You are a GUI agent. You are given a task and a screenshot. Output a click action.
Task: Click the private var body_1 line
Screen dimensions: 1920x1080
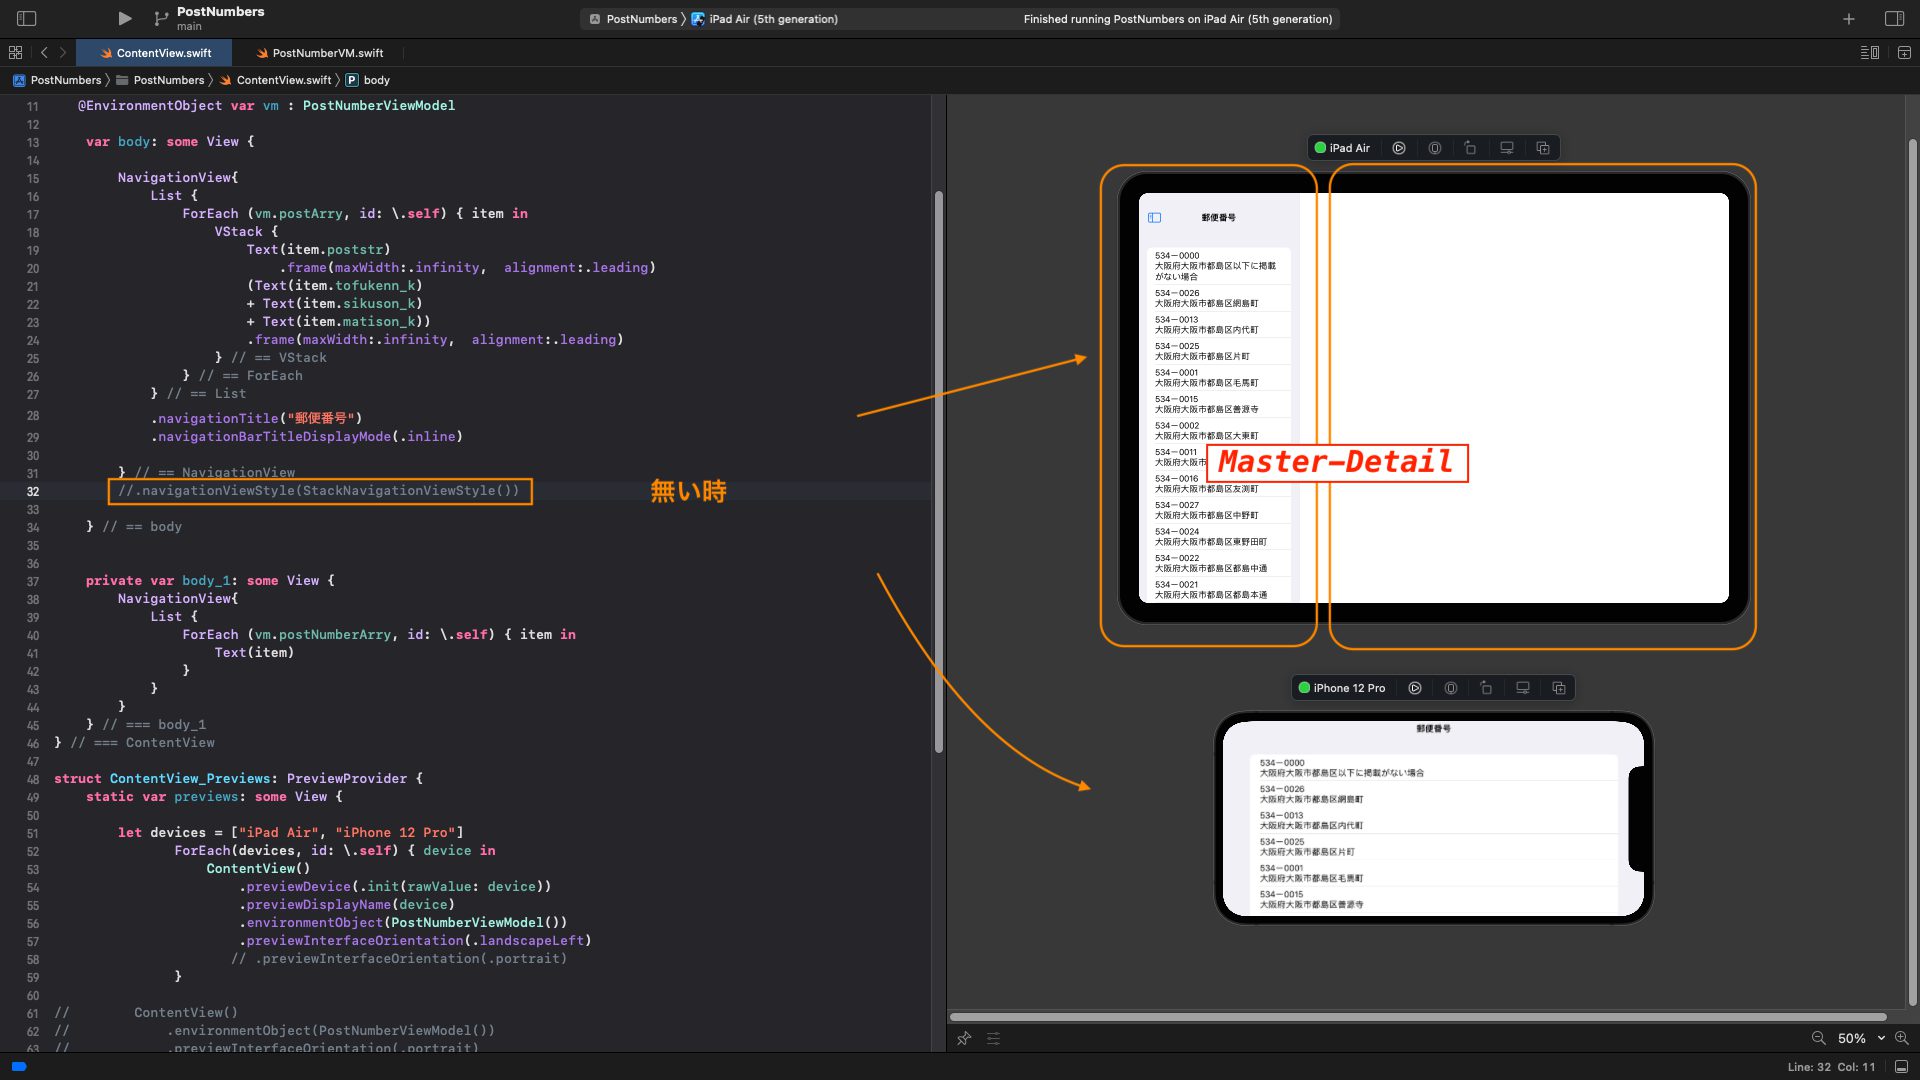coord(210,580)
